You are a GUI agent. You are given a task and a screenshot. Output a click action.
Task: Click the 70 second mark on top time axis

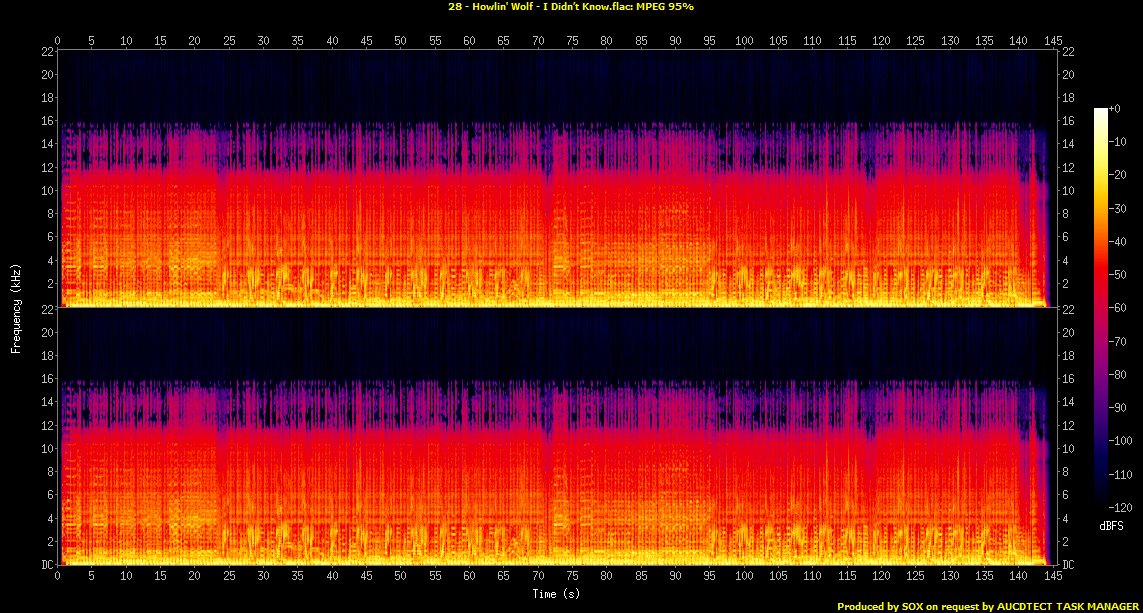[538, 41]
